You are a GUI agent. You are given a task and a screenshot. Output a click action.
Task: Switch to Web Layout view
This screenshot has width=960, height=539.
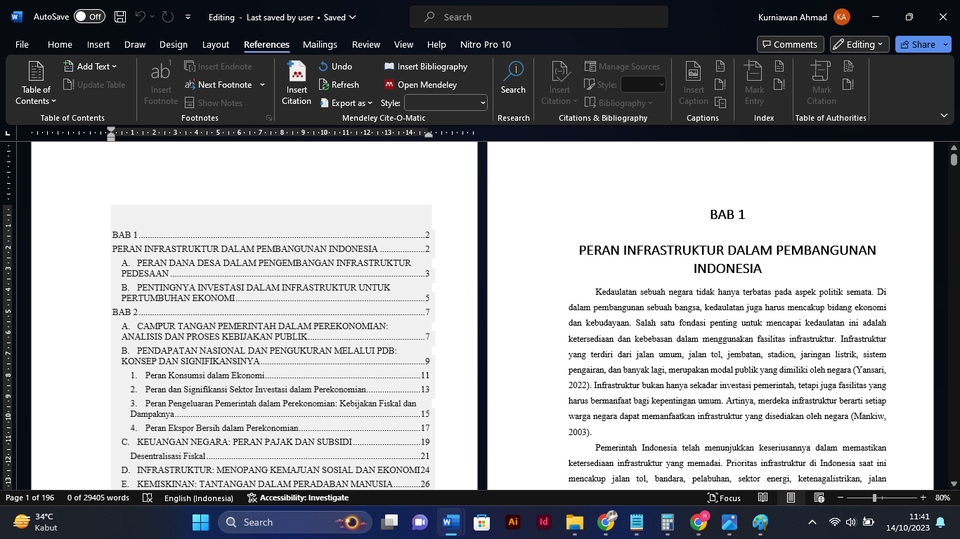click(x=819, y=498)
